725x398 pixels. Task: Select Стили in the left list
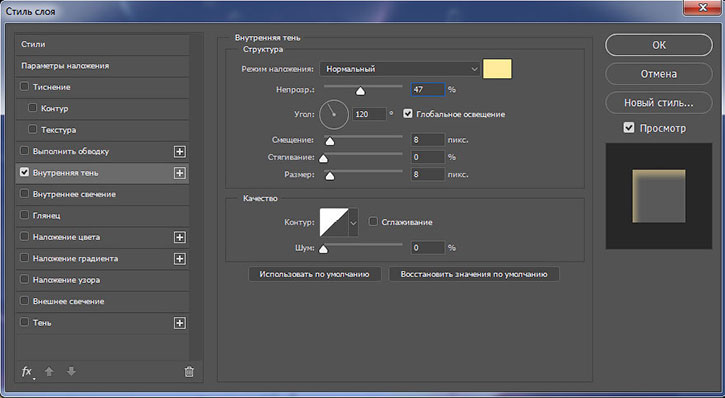pos(103,44)
